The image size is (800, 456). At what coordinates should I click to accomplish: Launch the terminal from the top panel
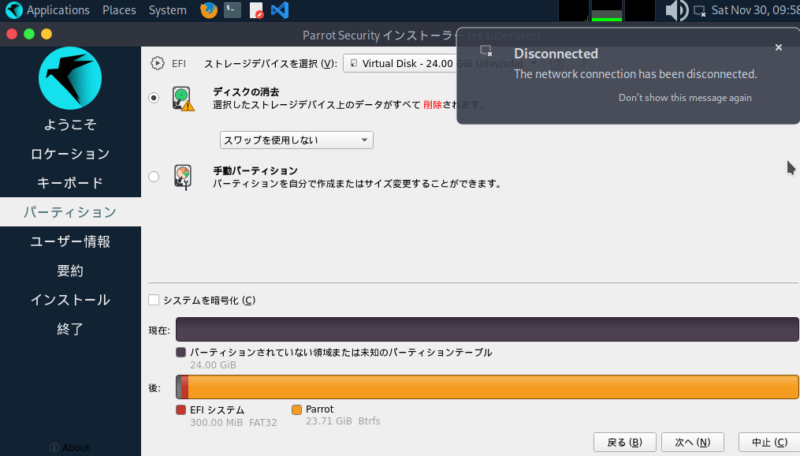point(232,11)
